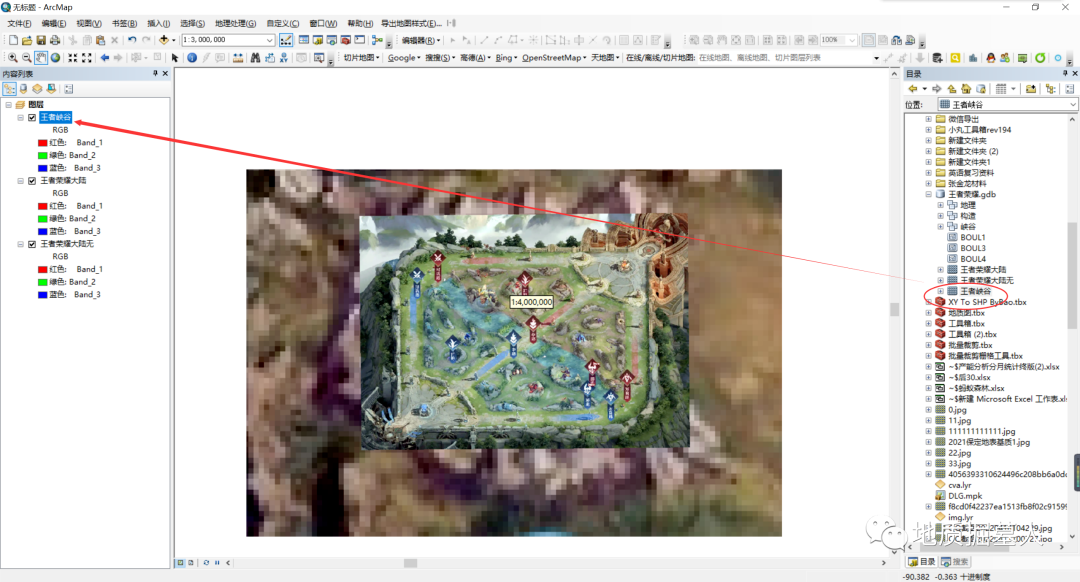Image resolution: width=1080 pixels, height=582 pixels.
Task: Switch contents to List By Source icon
Action: pyautogui.click(x=23, y=89)
